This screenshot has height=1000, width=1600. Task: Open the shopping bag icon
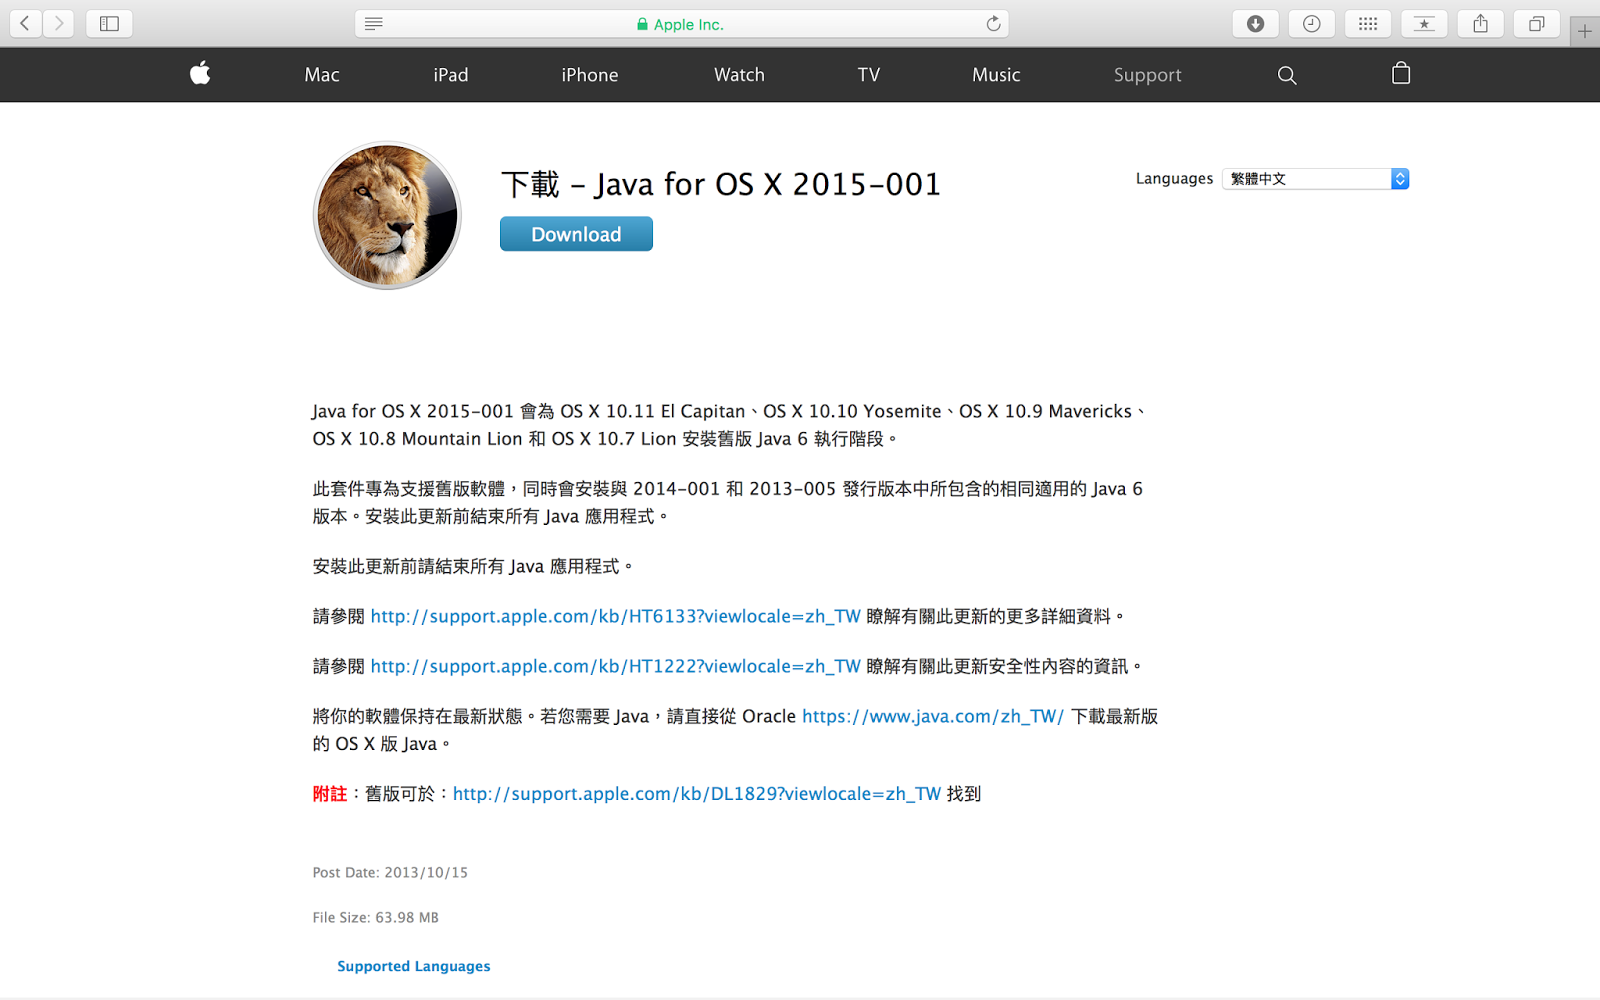1401,73
